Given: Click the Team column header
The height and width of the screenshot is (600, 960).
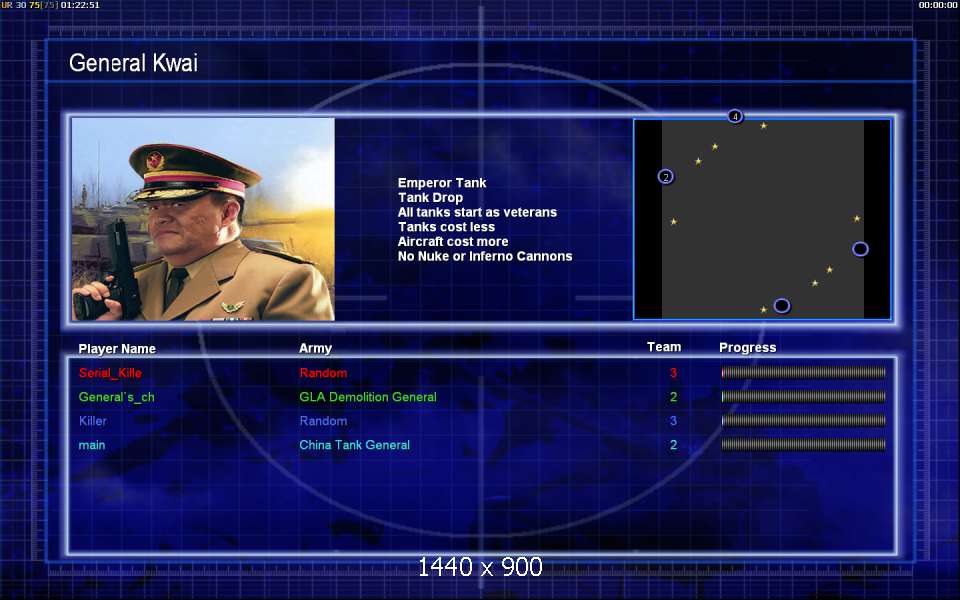Looking at the screenshot, I should (664, 347).
